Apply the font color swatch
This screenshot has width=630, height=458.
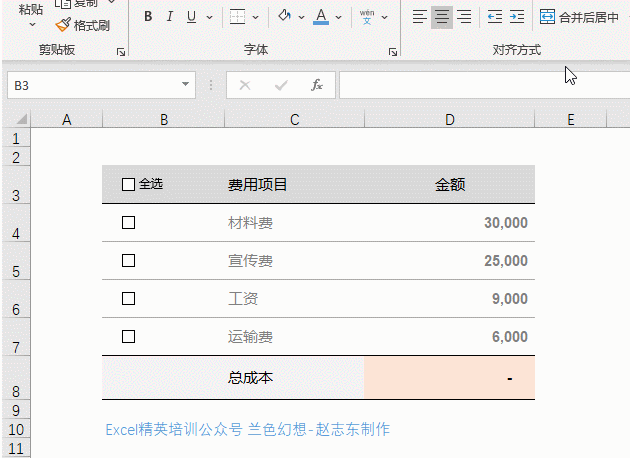coord(321,17)
